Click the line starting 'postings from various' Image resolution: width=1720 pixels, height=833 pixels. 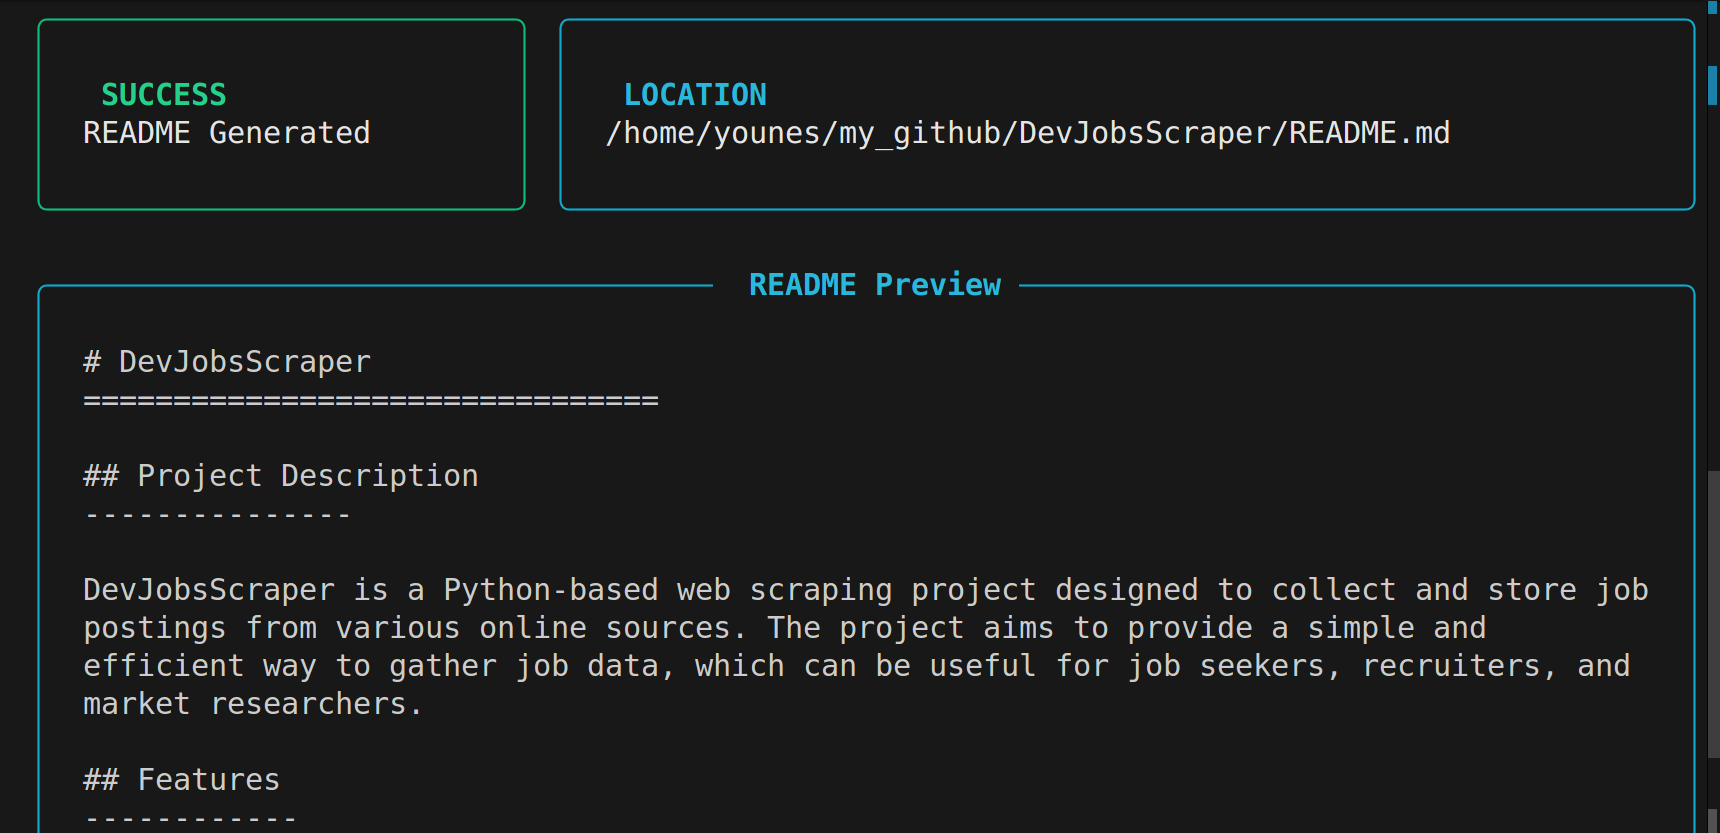click(784, 628)
